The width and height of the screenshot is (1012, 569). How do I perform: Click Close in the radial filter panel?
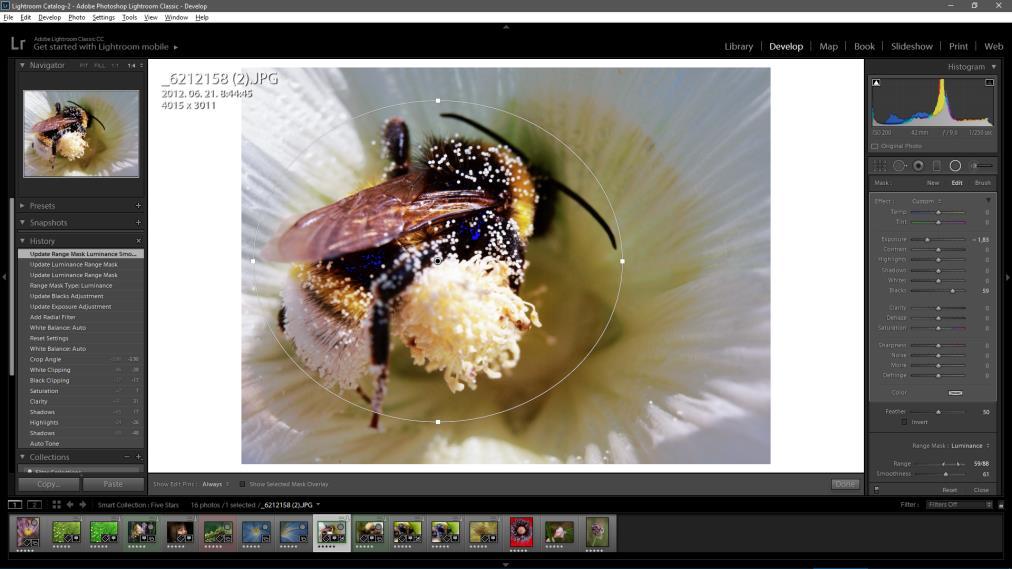981,490
